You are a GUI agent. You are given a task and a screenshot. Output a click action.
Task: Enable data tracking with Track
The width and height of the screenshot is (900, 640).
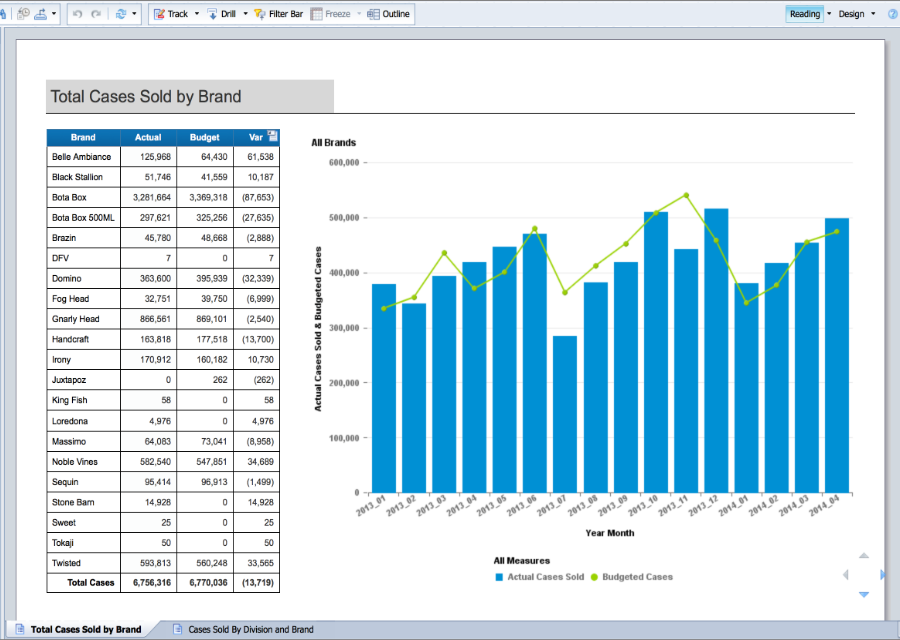pos(171,14)
